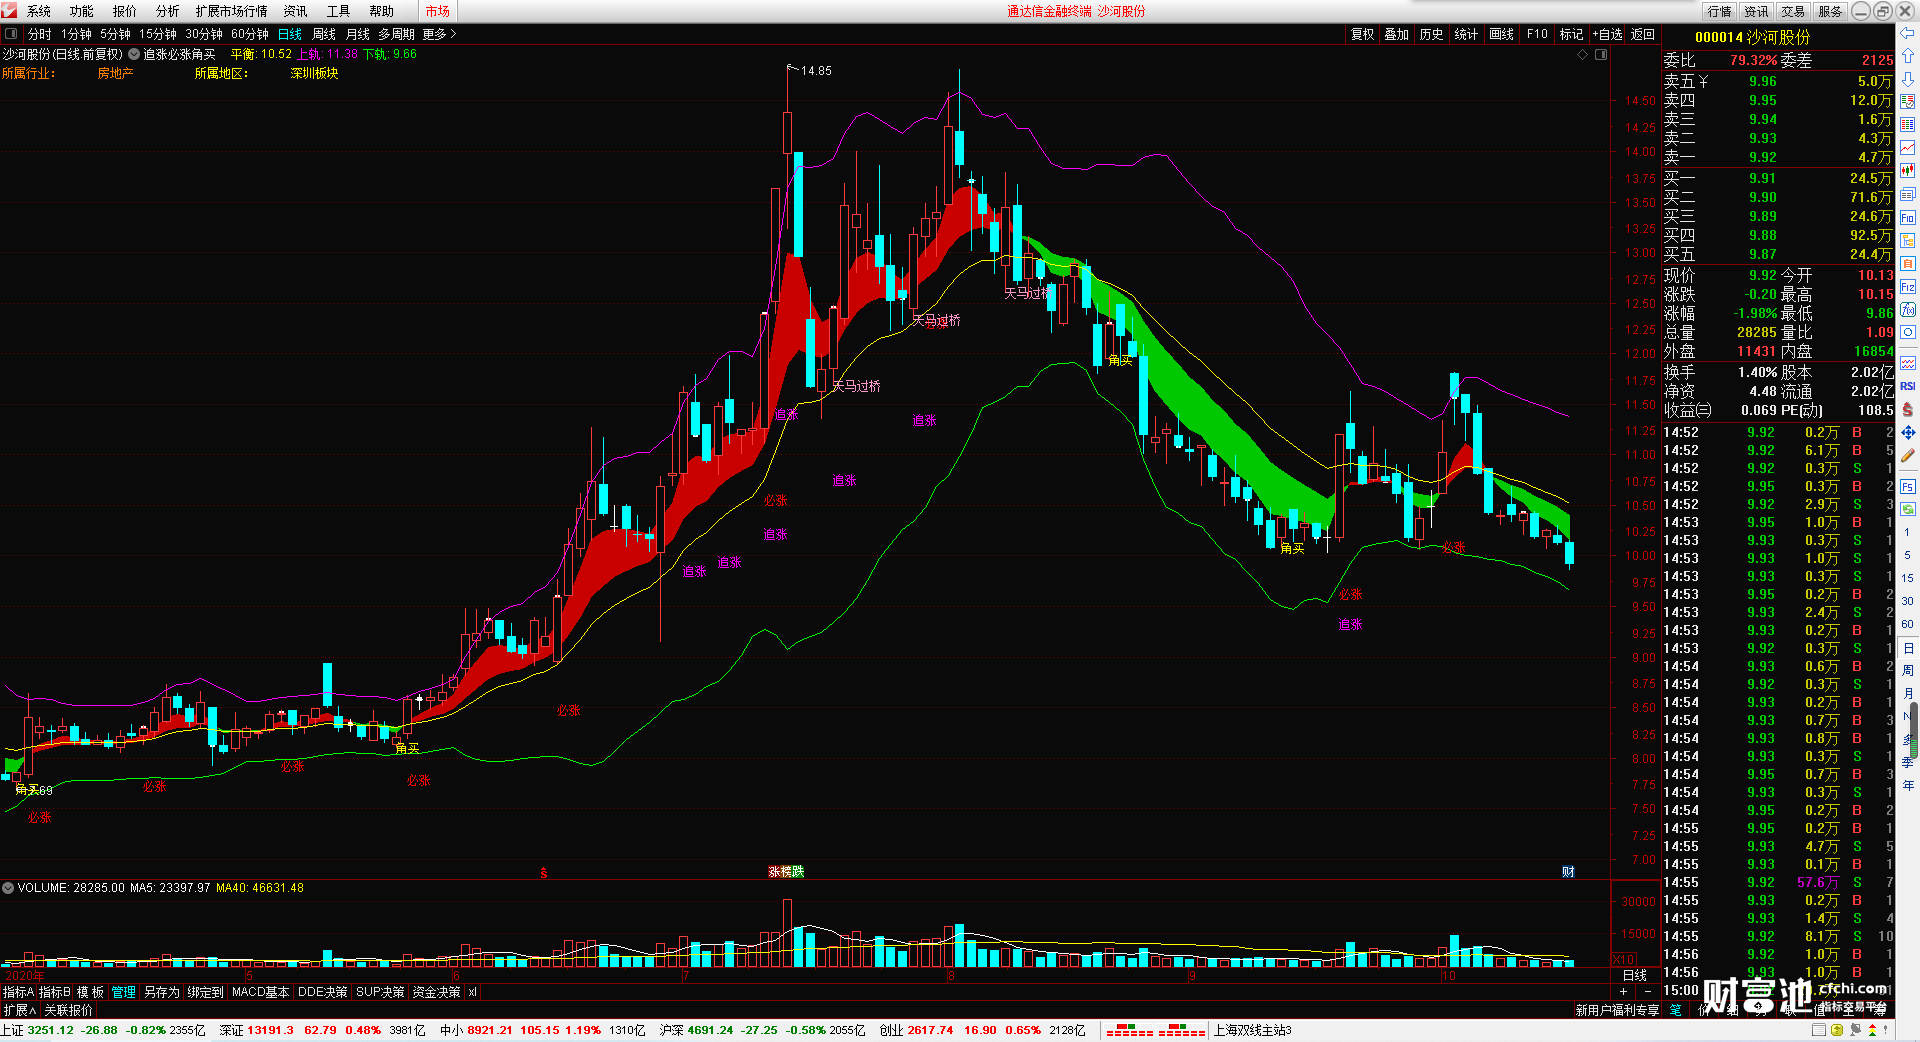The height and width of the screenshot is (1042, 1920).
Task: Open the 系统 menu
Action: 39,11
